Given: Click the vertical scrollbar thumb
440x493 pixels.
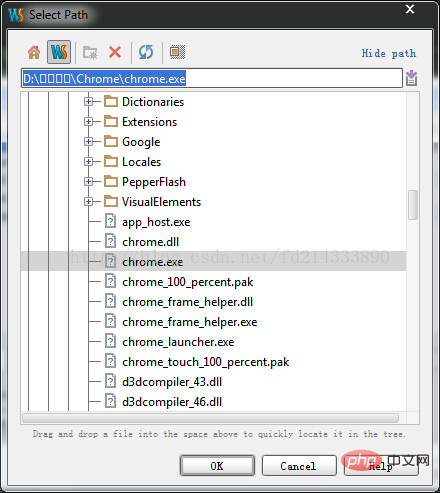Looking at the screenshot, I should tap(413, 205).
